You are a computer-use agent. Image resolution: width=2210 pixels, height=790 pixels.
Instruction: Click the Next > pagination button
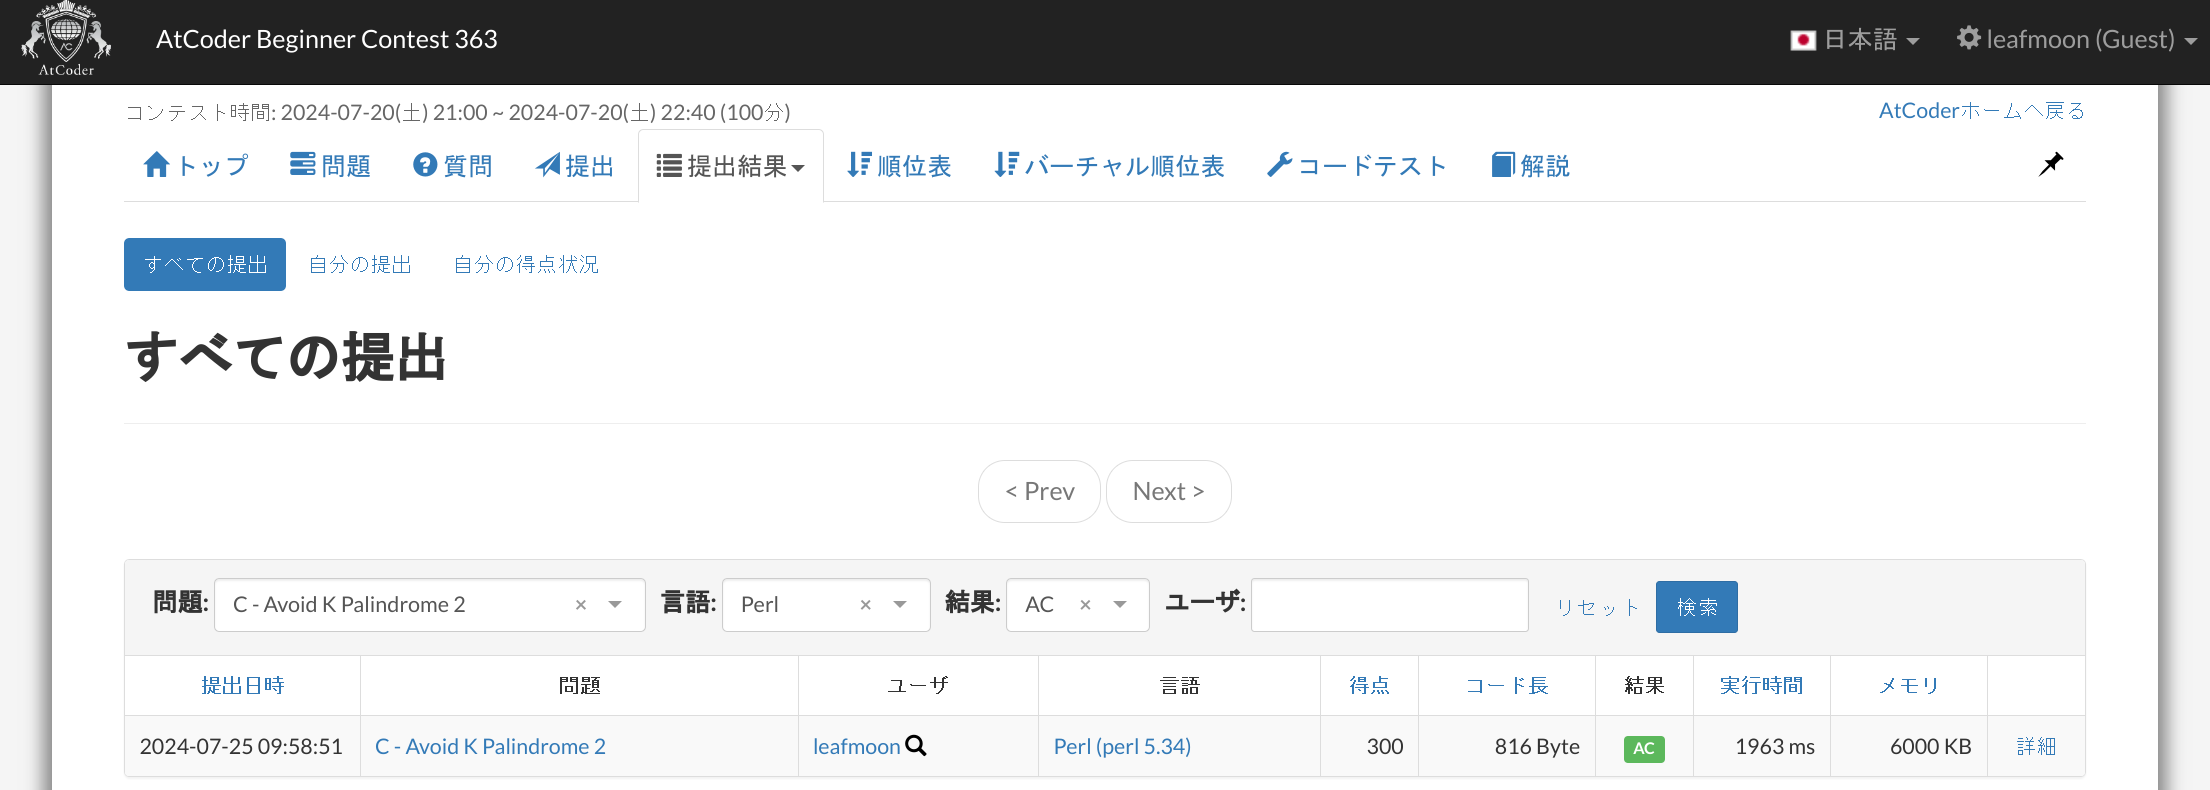(x=1168, y=491)
